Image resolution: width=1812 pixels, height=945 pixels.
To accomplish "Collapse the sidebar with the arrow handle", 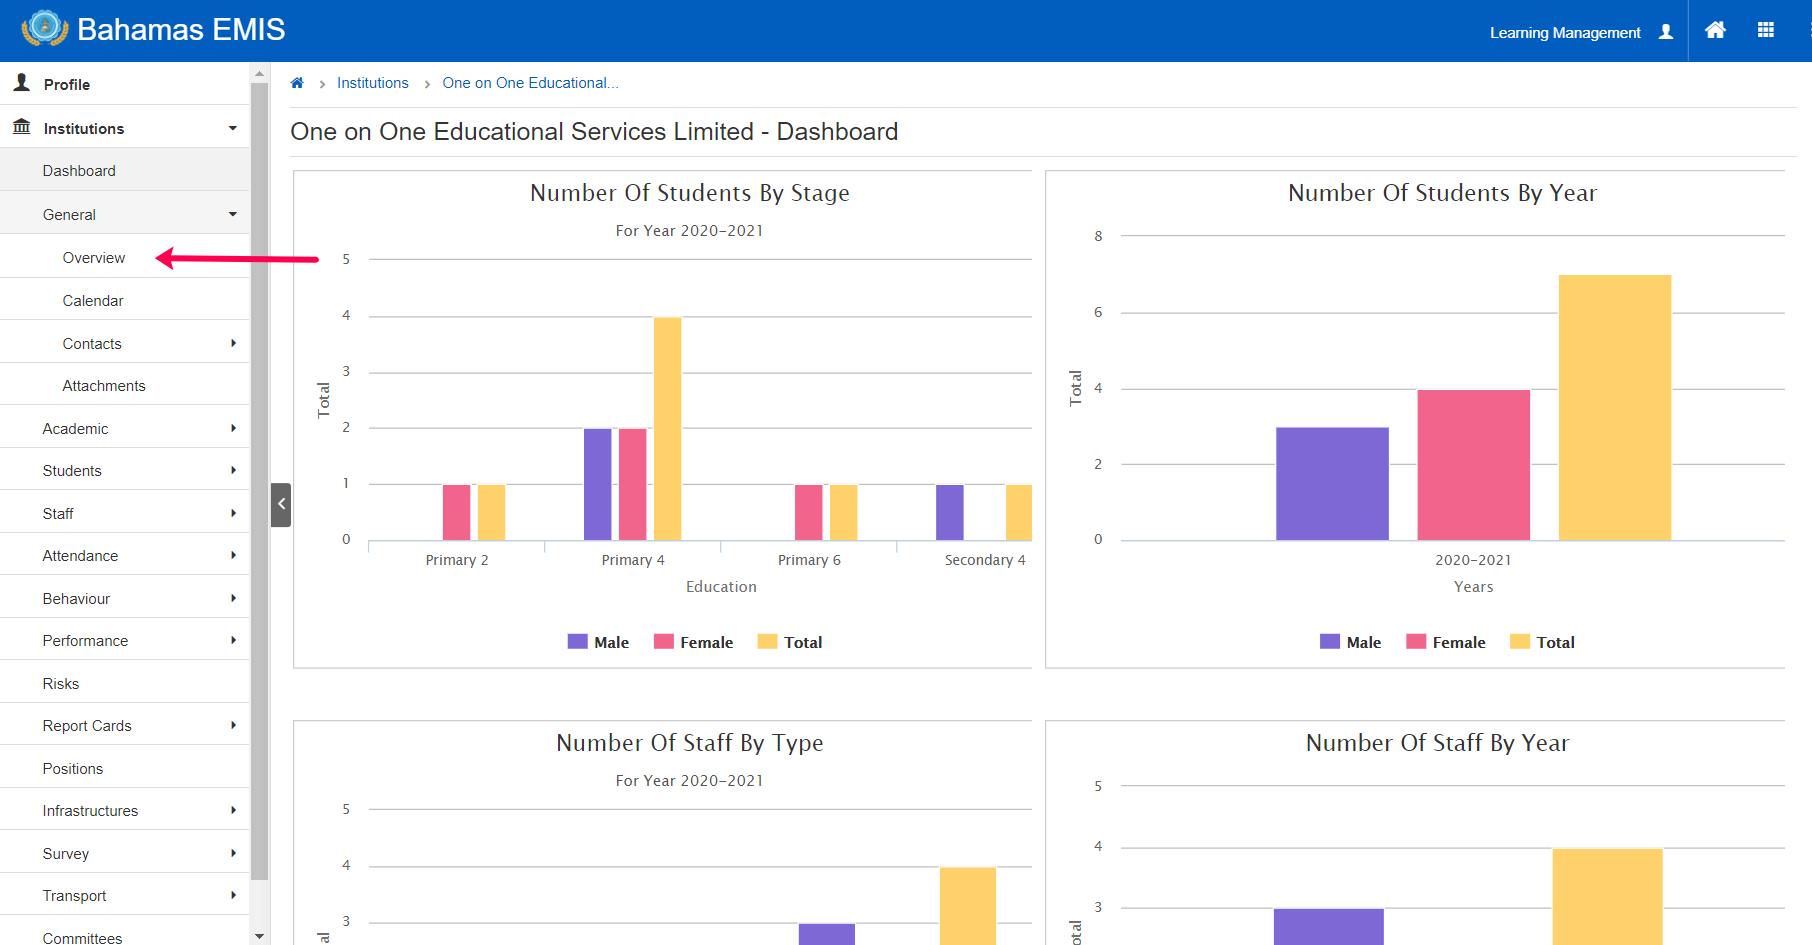I will point(281,504).
